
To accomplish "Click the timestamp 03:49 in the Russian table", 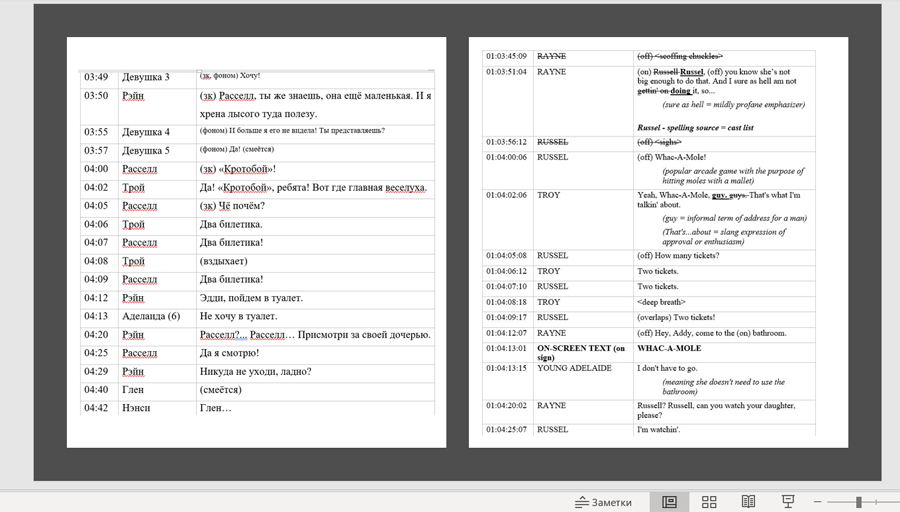I will point(96,77).
